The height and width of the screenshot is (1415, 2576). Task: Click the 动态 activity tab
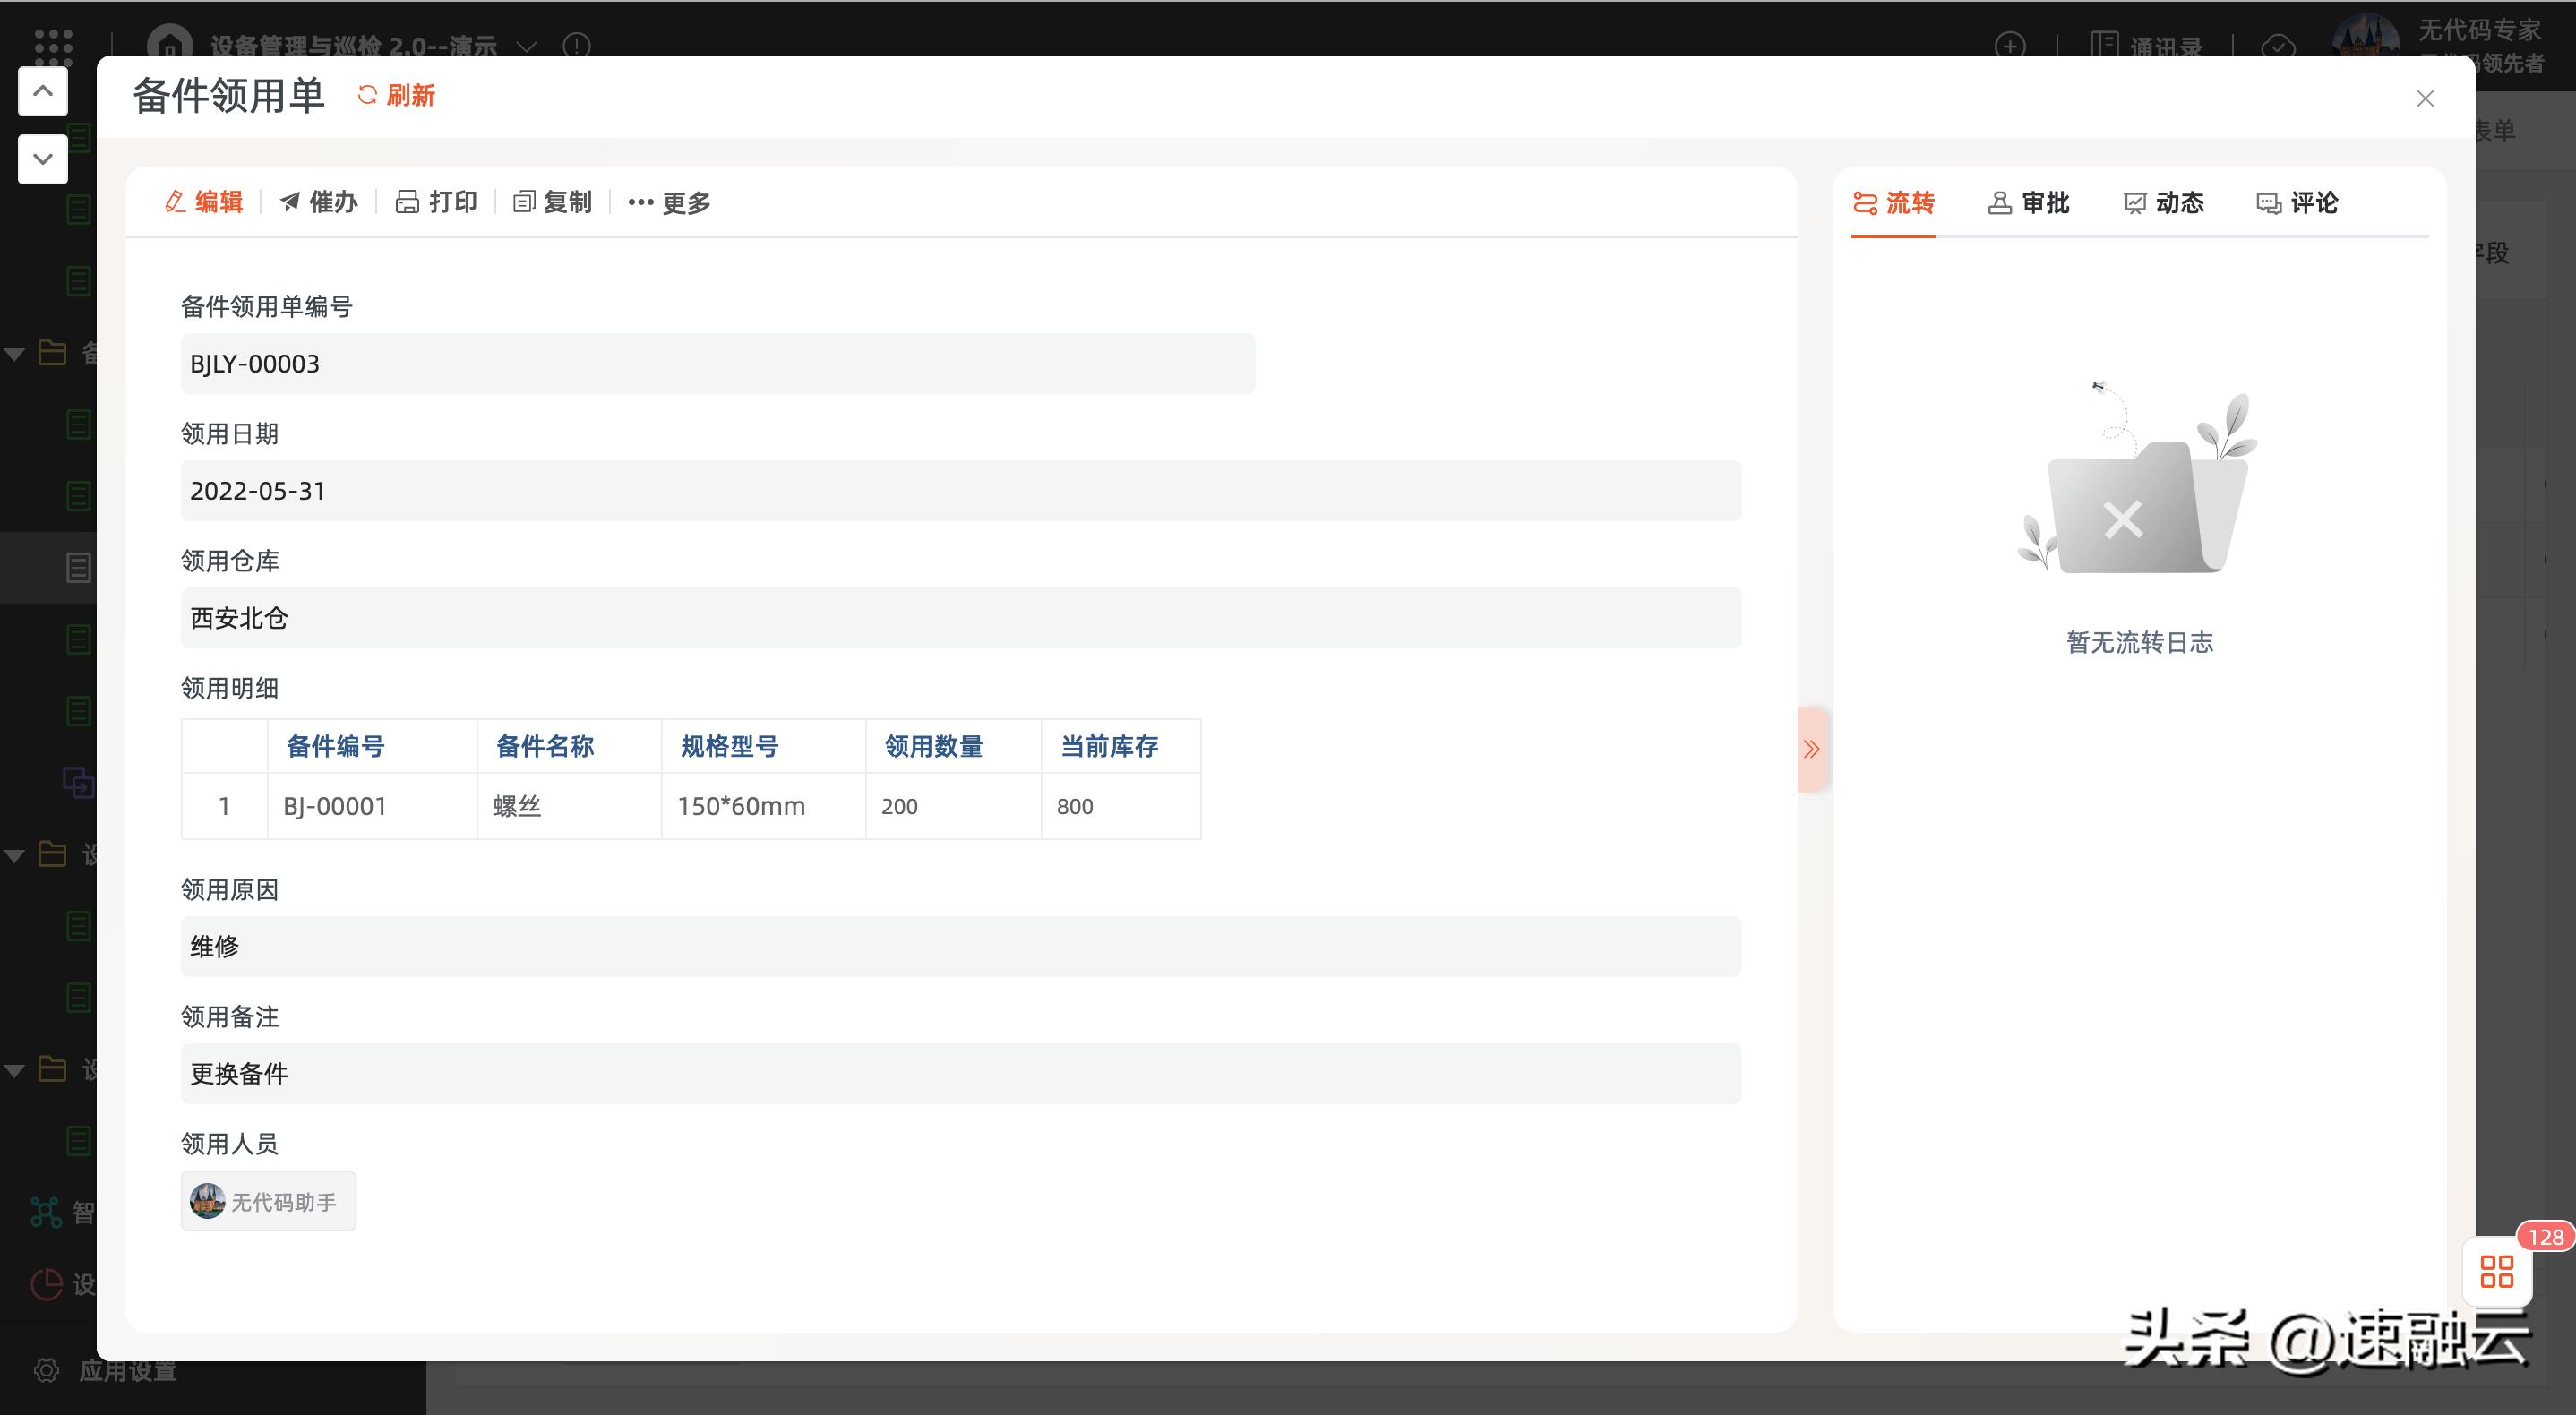[x=2163, y=202]
